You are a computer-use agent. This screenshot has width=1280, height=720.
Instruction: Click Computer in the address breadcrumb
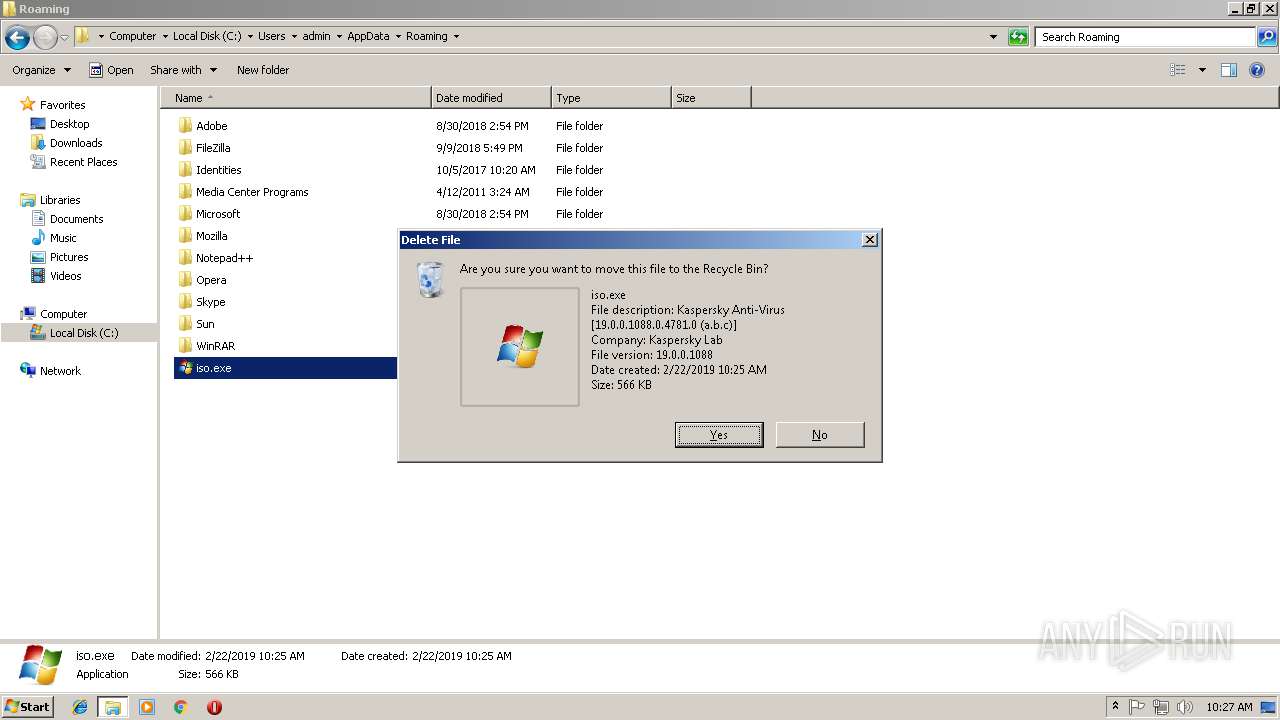pyautogui.click(x=132, y=36)
